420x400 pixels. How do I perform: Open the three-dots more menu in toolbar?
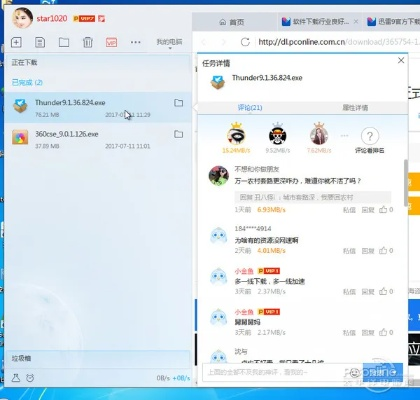click(x=135, y=42)
